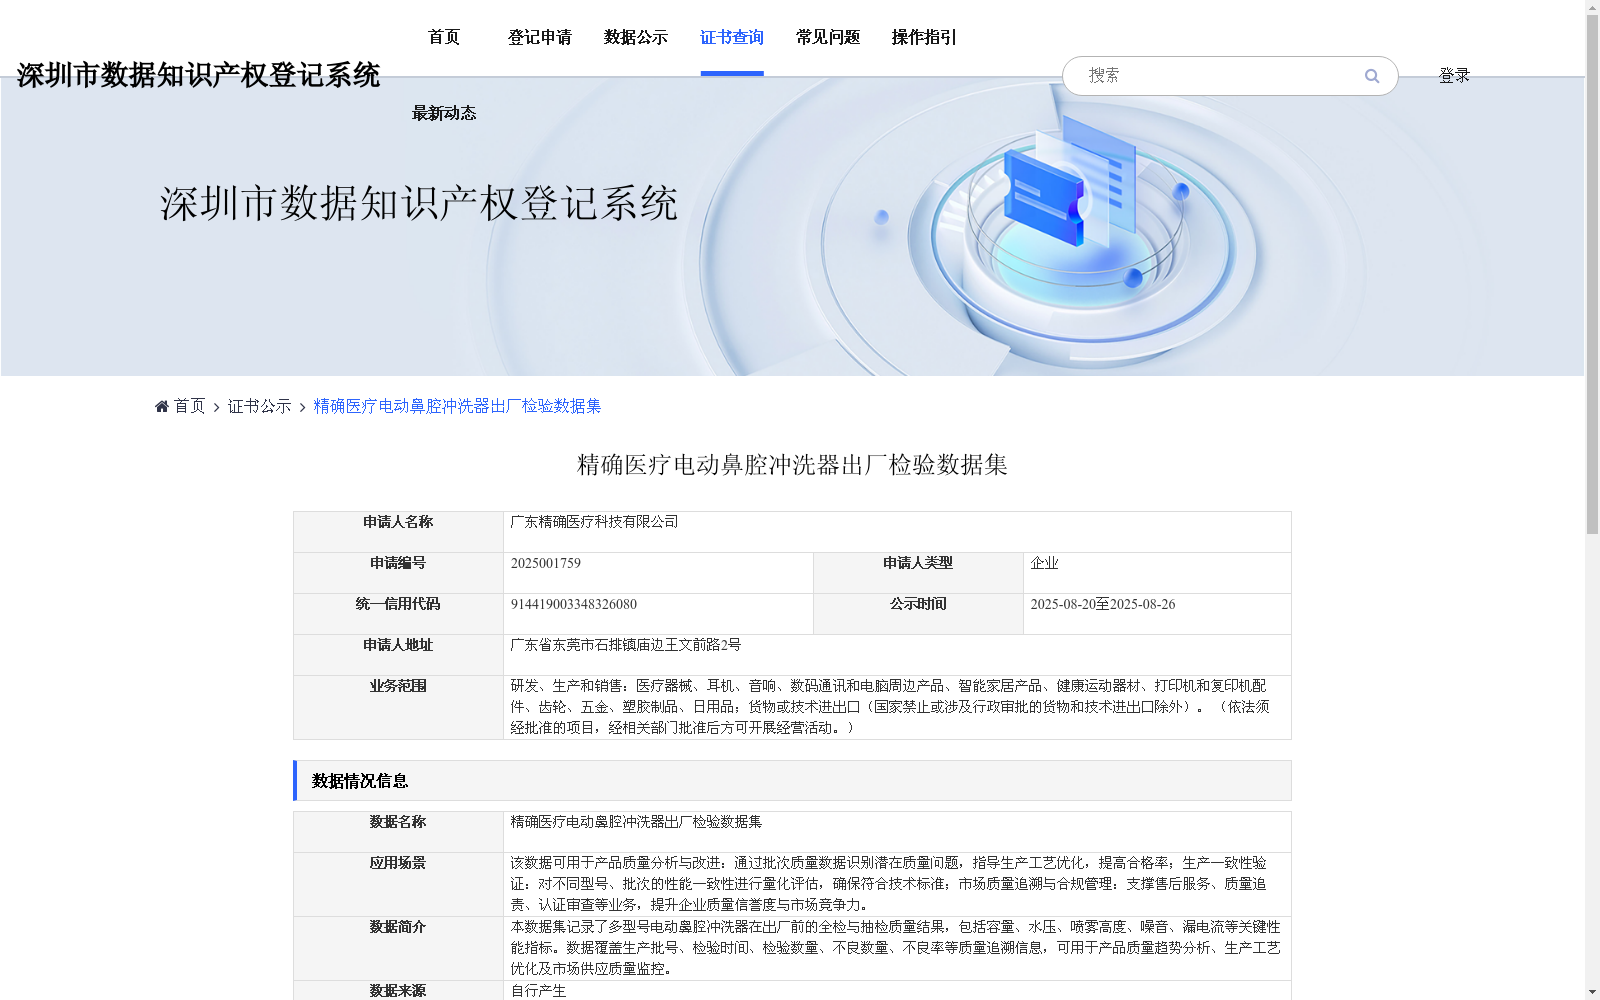
Task: Click the page heading 精确医疗电动鼻腔冲洗器出厂检验数据集
Action: pyautogui.click(x=792, y=465)
